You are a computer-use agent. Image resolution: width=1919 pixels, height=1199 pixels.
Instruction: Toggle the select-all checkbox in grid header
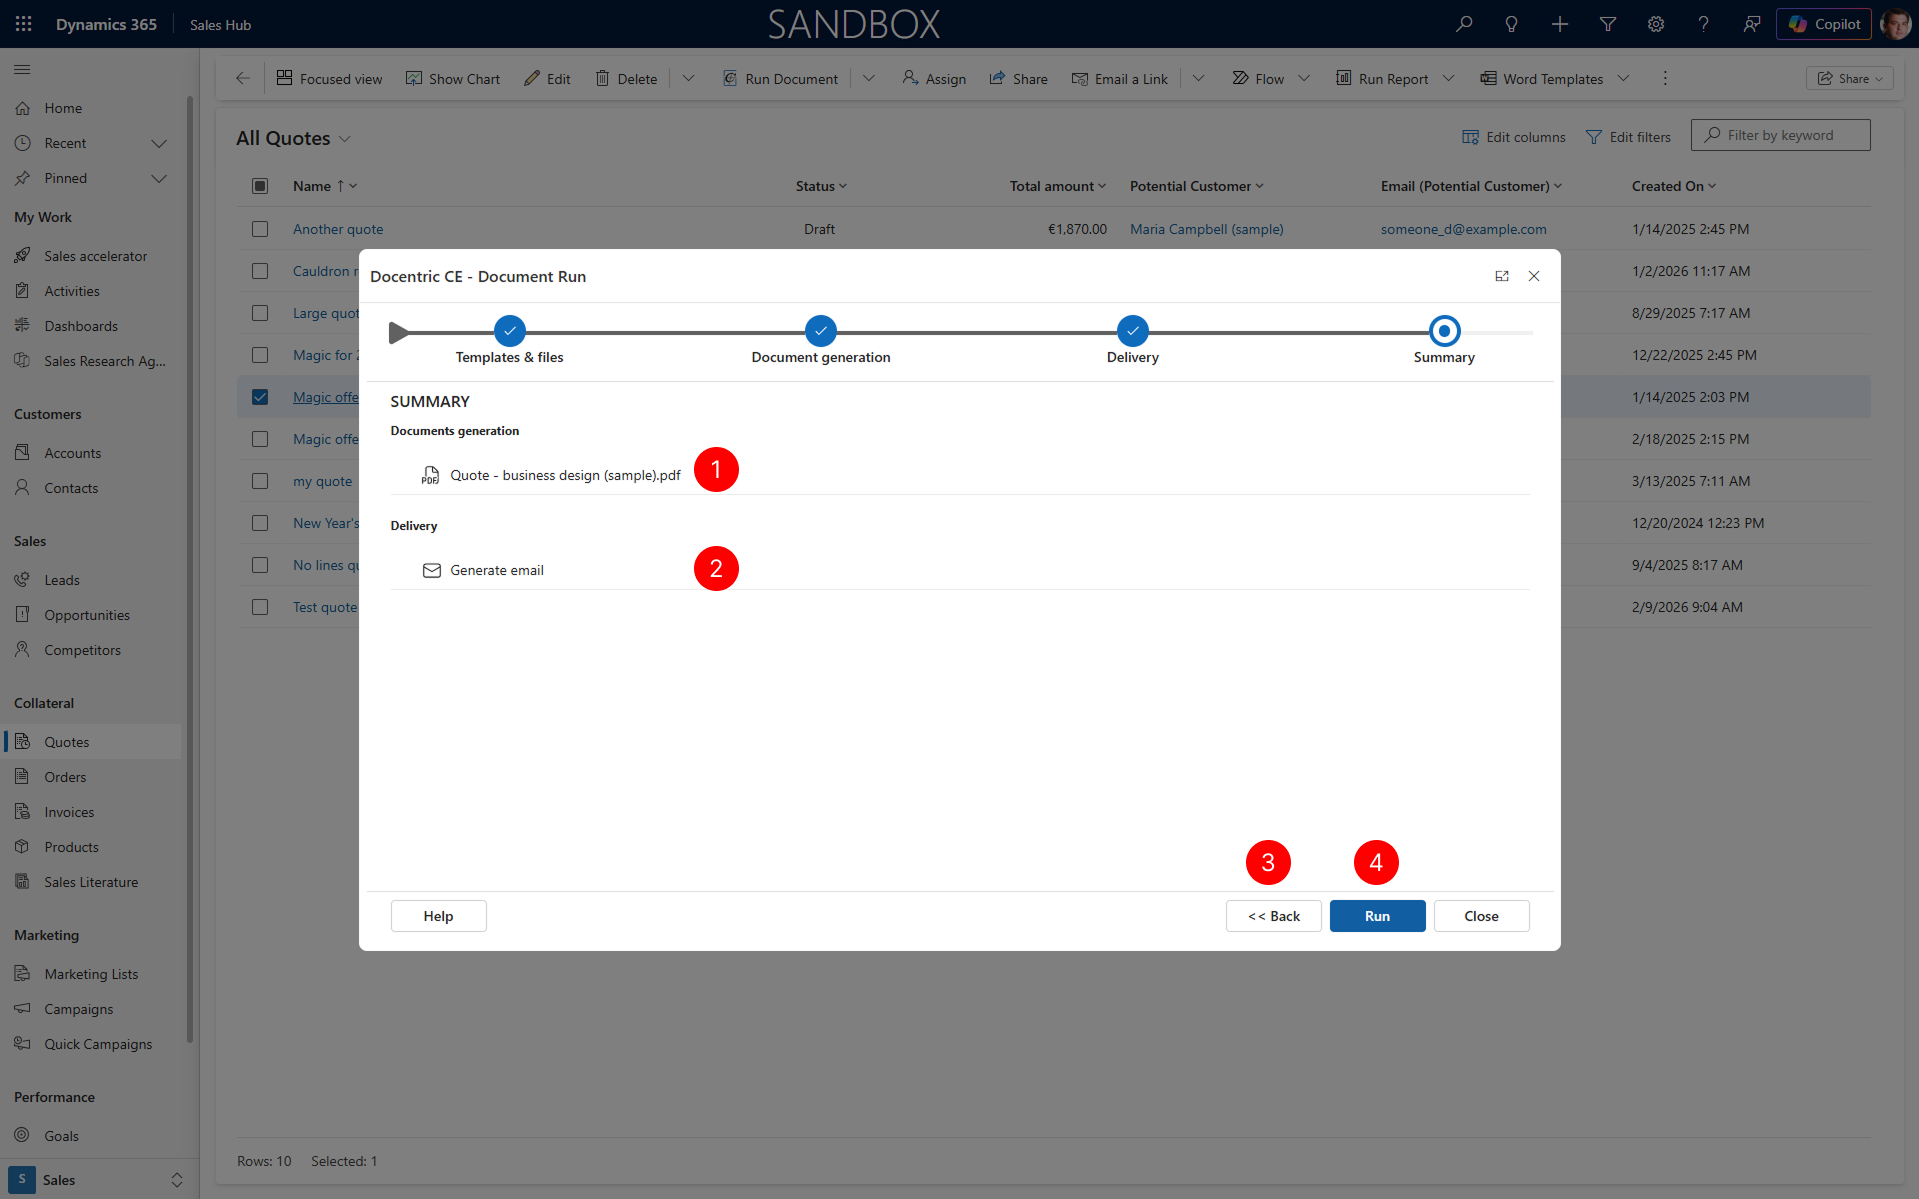point(260,186)
